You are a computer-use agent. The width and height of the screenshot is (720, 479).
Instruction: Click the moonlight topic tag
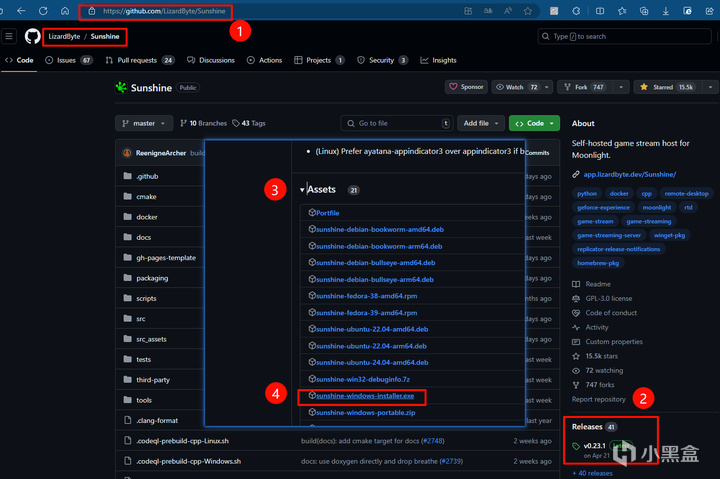pyautogui.click(x=657, y=208)
